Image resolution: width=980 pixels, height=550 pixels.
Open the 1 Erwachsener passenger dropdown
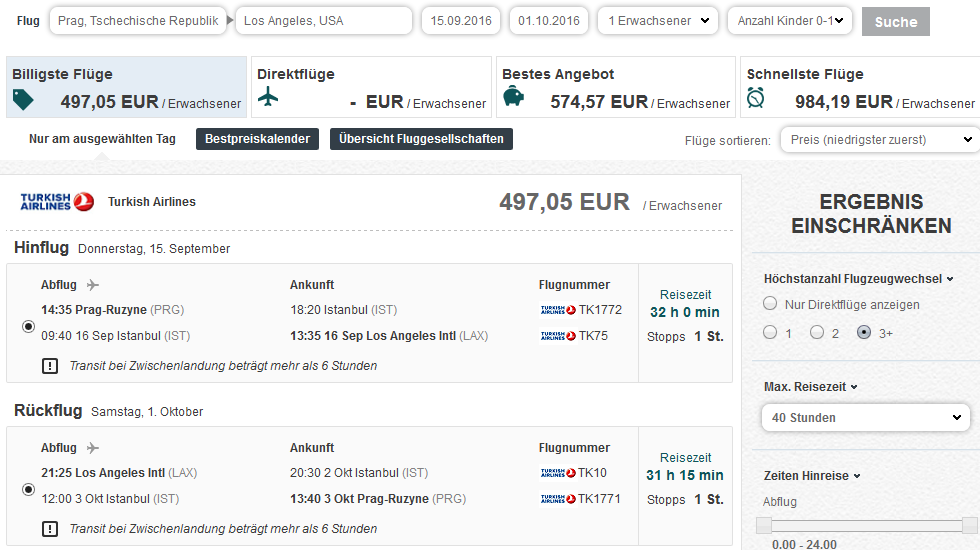tap(658, 21)
